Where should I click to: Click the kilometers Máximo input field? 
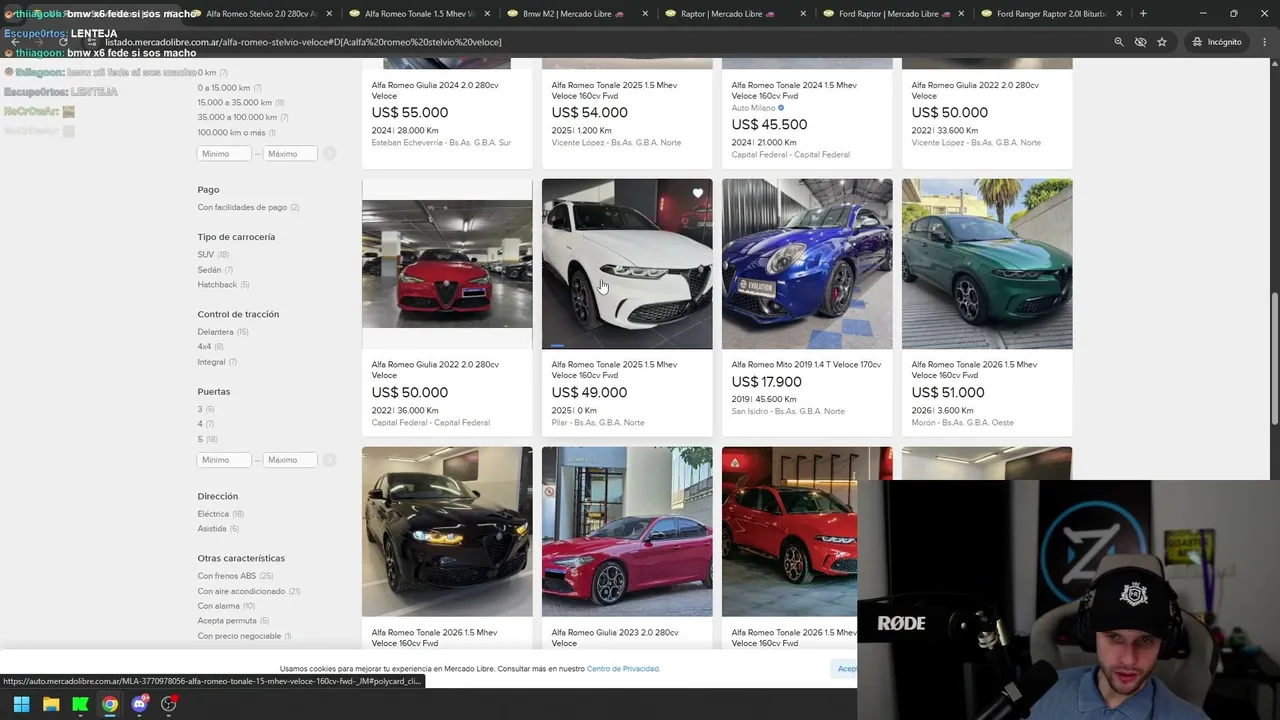coord(290,154)
